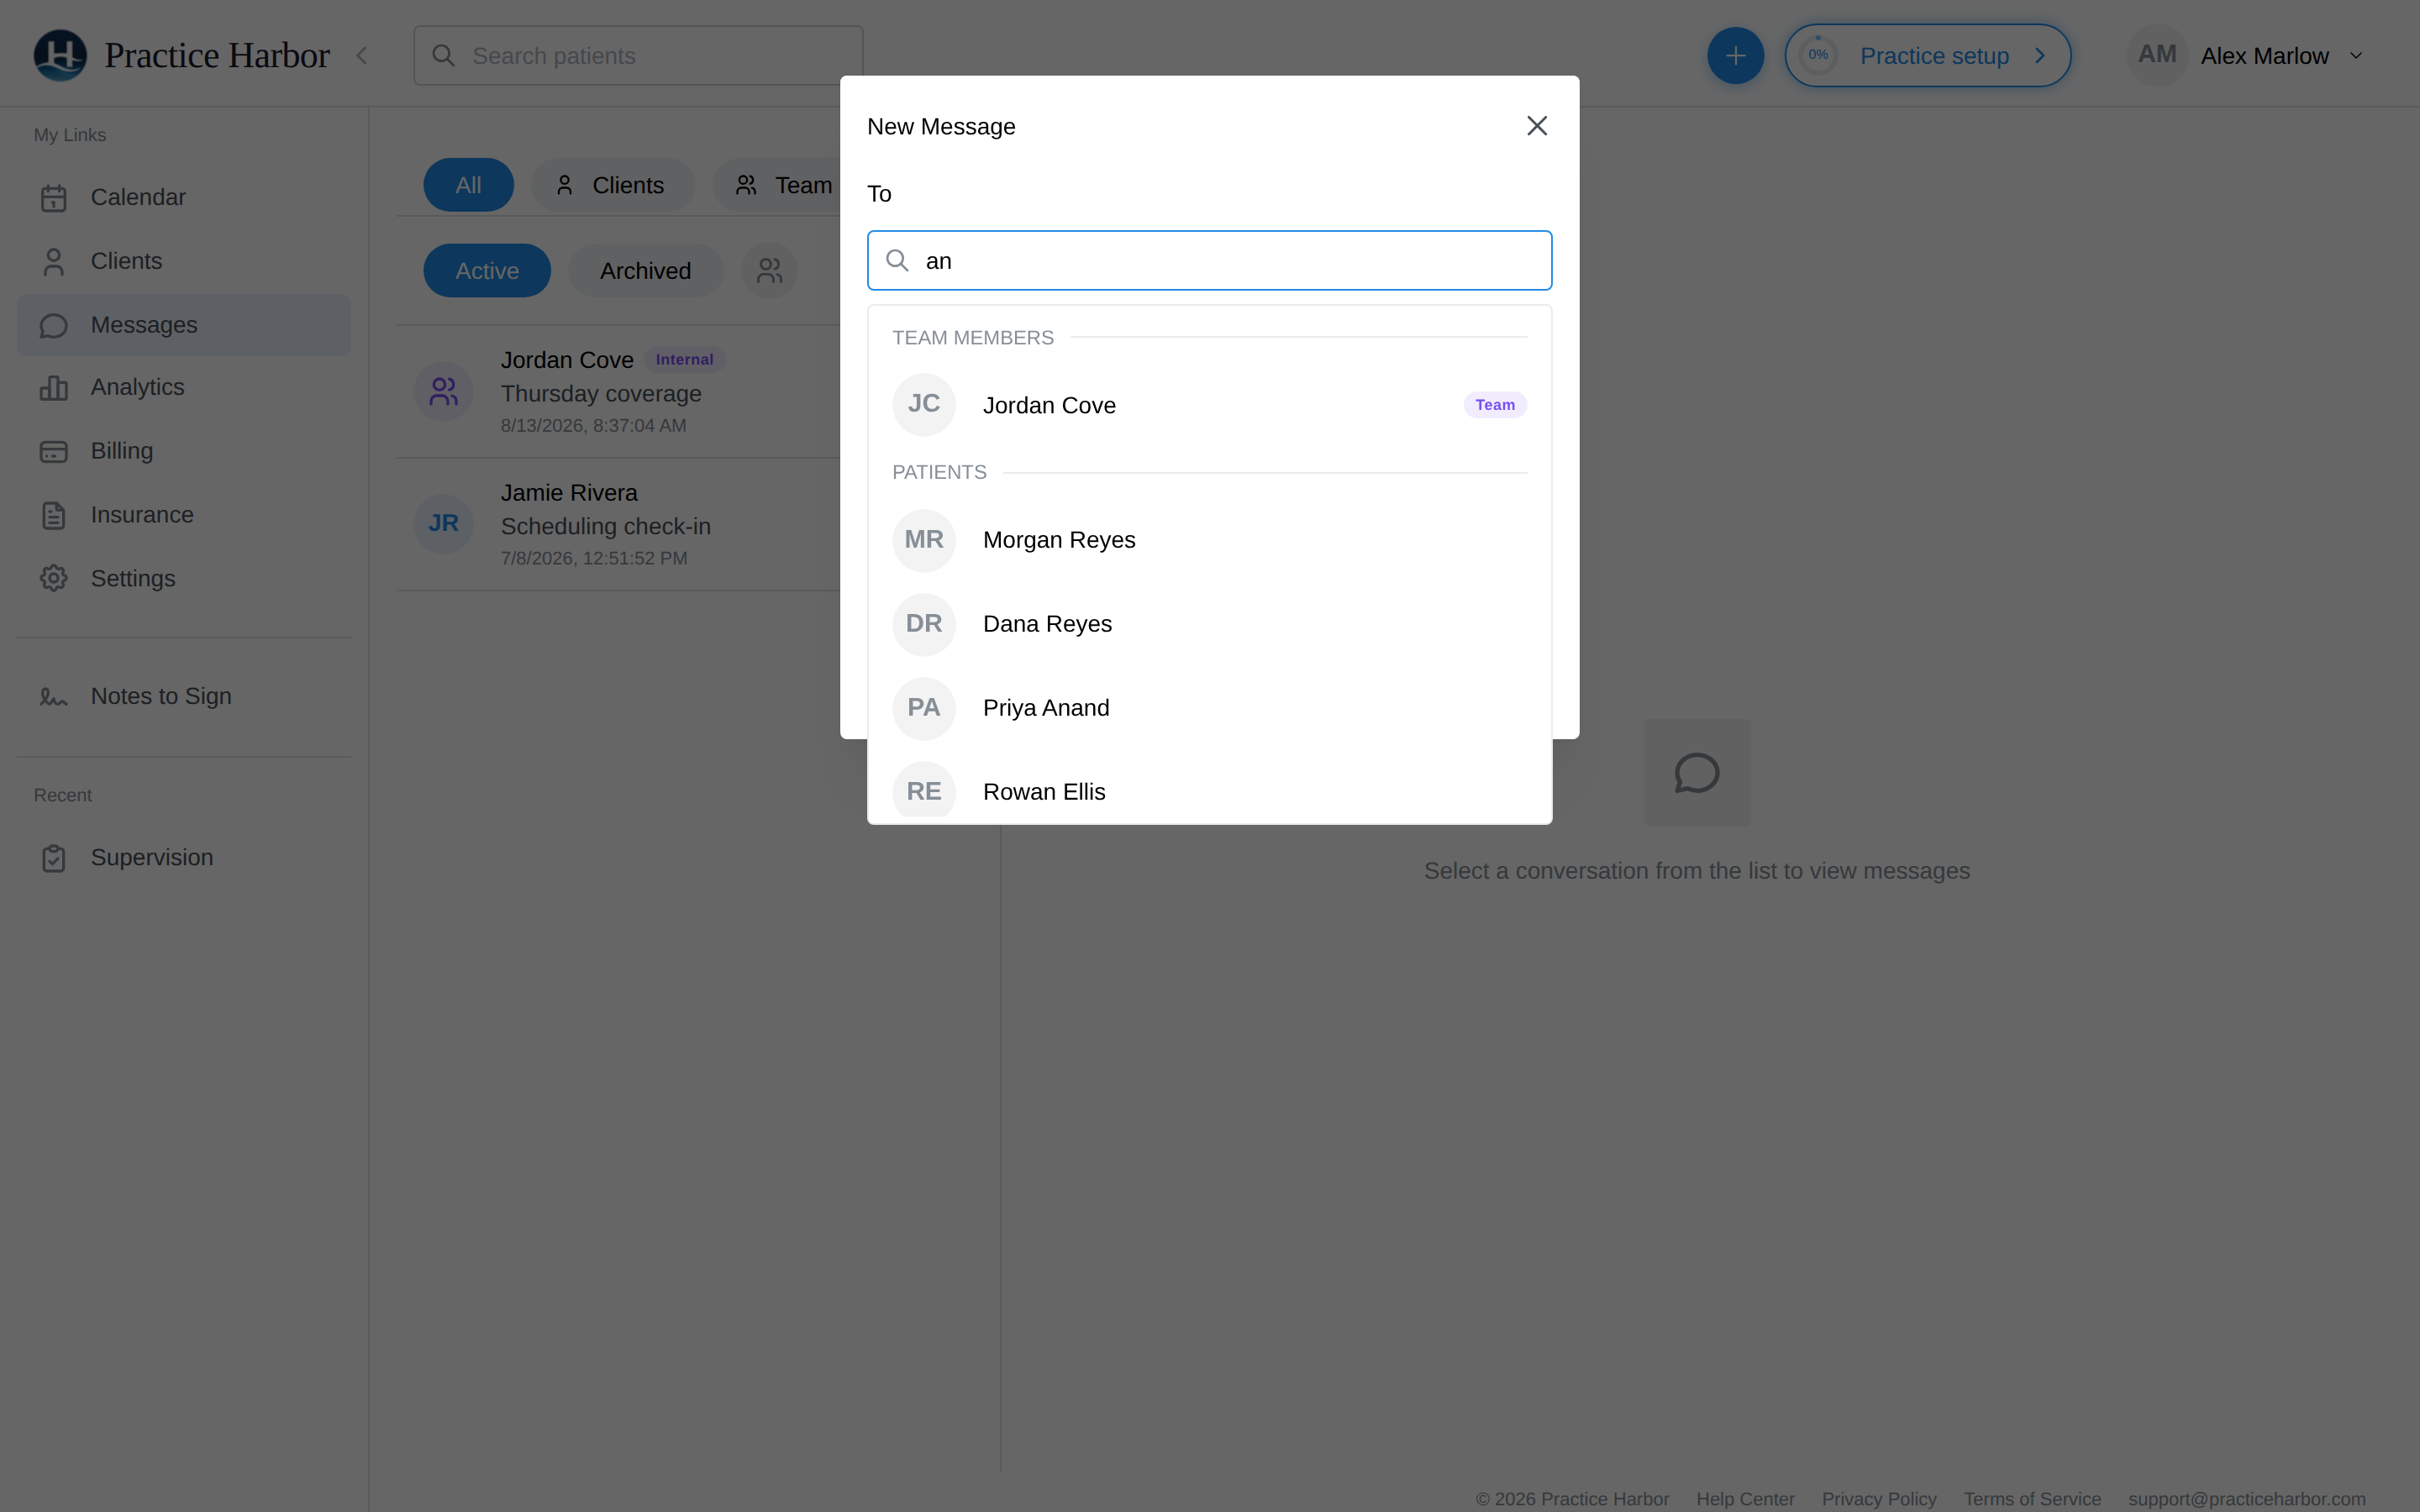Image resolution: width=2420 pixels, height=1512 pixels.
Task: Click the To recipient search field
Action: pyautogui.click(x=1209, y=261)
